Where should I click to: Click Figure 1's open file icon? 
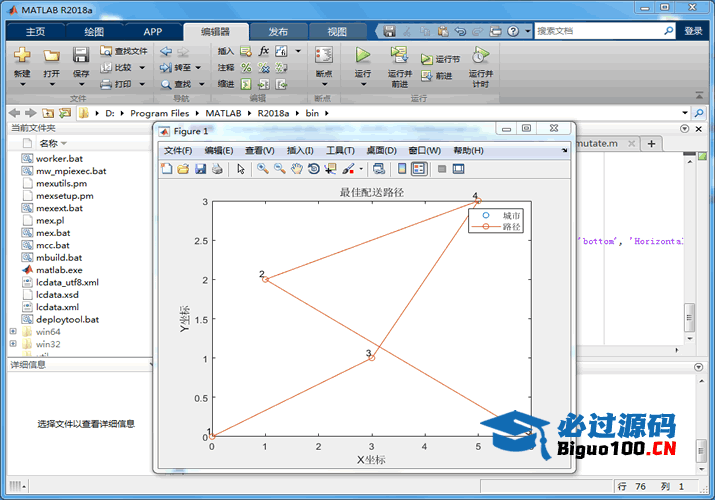coord(183,169)
